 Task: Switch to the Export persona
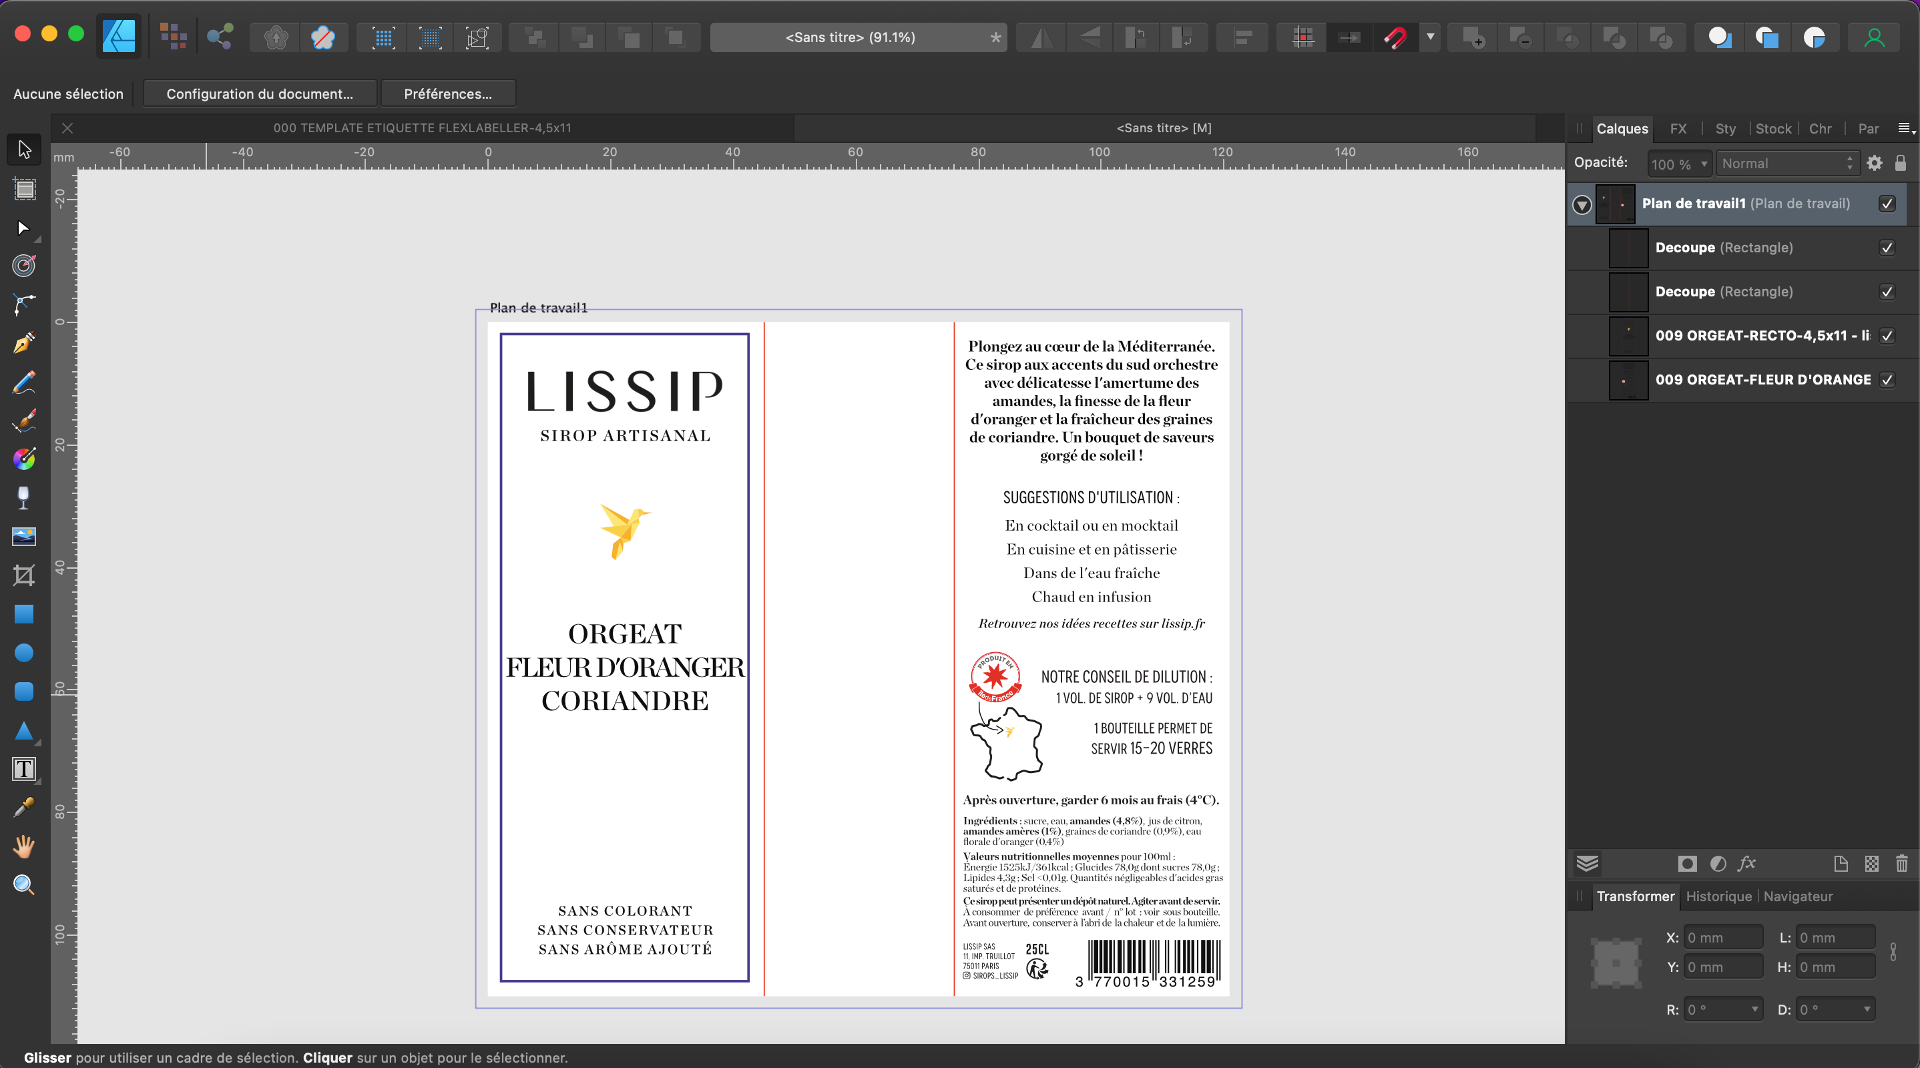[220, 37]
